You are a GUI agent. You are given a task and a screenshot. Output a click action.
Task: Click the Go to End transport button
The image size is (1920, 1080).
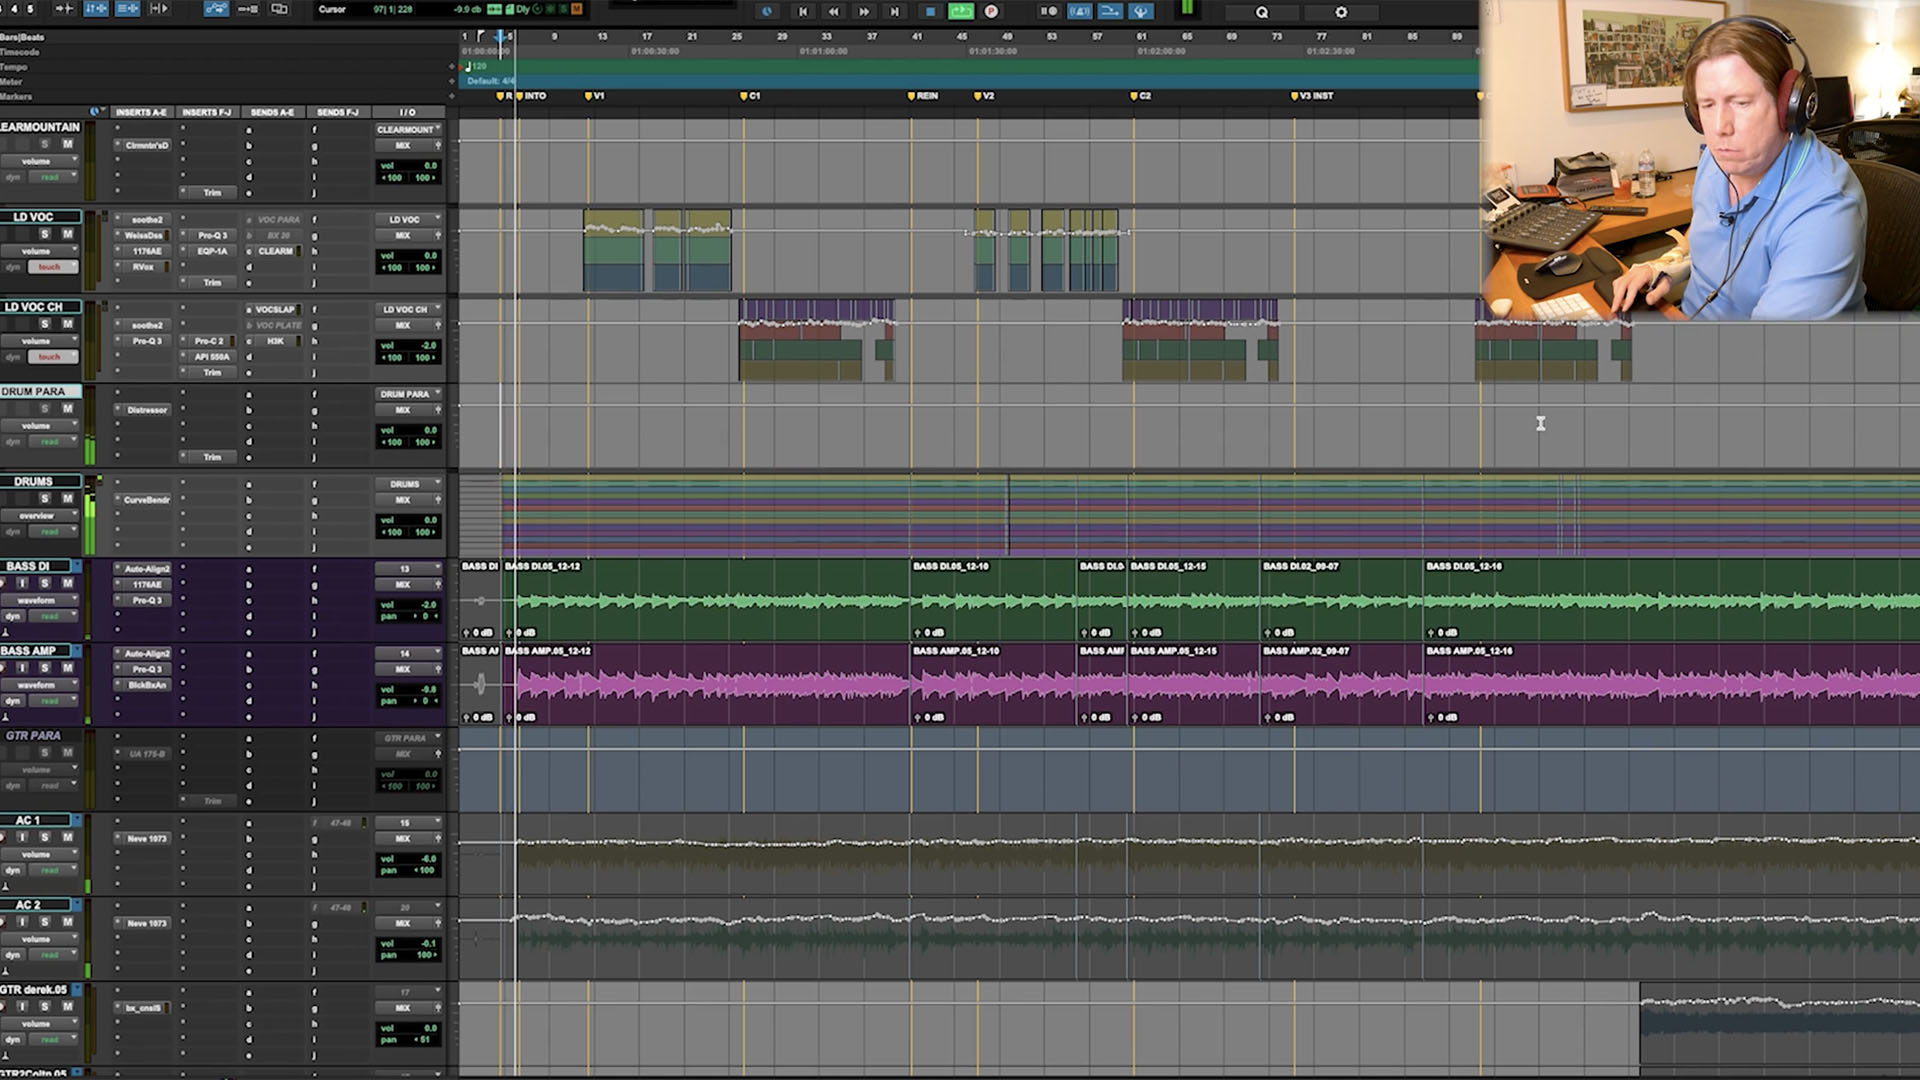tap(895, 11)
